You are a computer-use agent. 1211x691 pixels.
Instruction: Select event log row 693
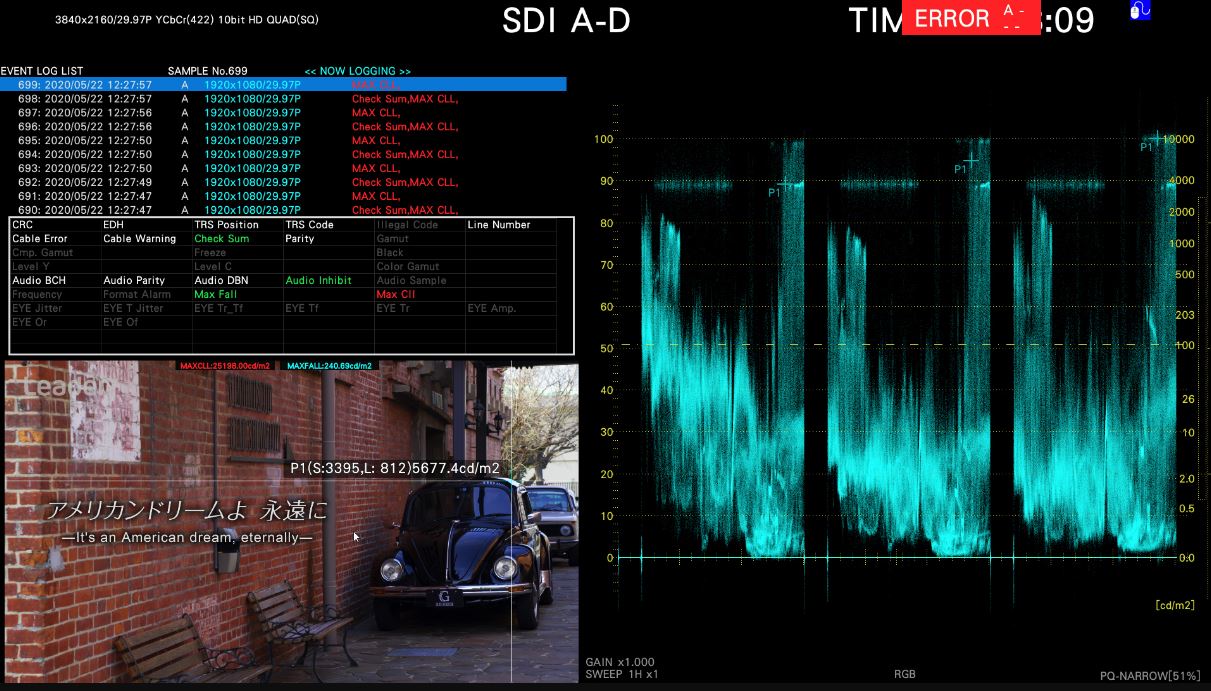[283, 169]
